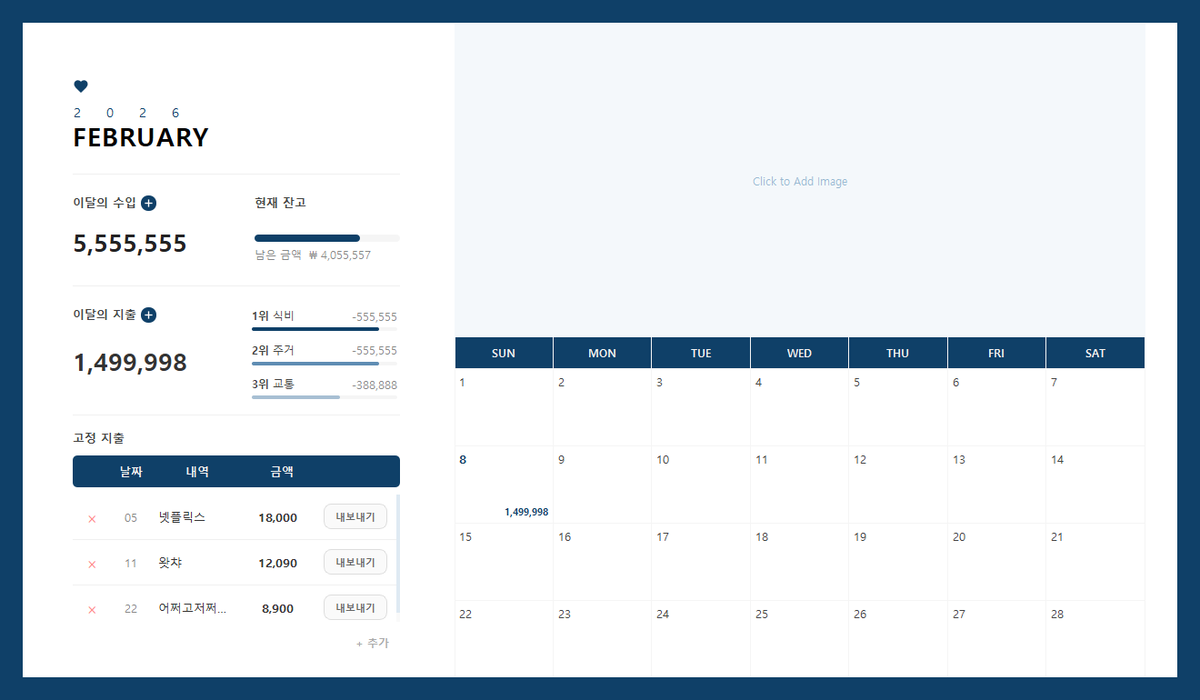Select calendar day 14
Screen dimensions: 1200x700
click(1095, 484)
